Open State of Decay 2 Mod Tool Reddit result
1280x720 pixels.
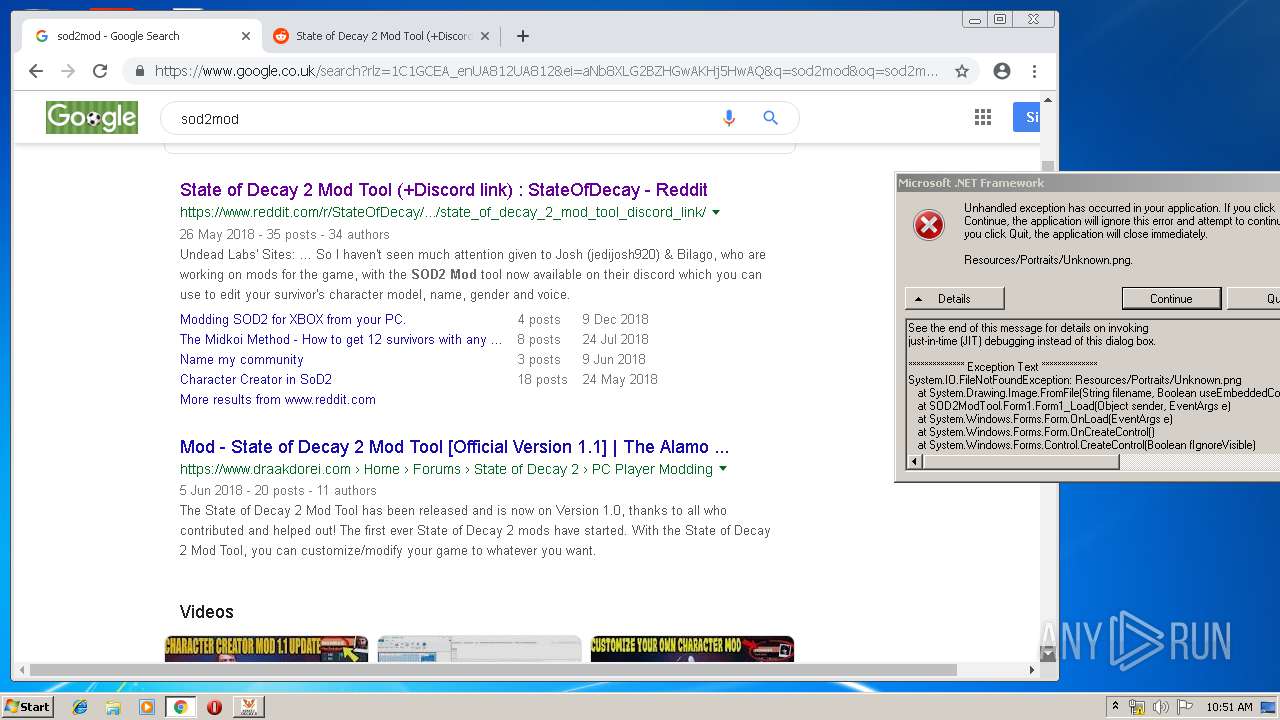click(x=444, y=190)
